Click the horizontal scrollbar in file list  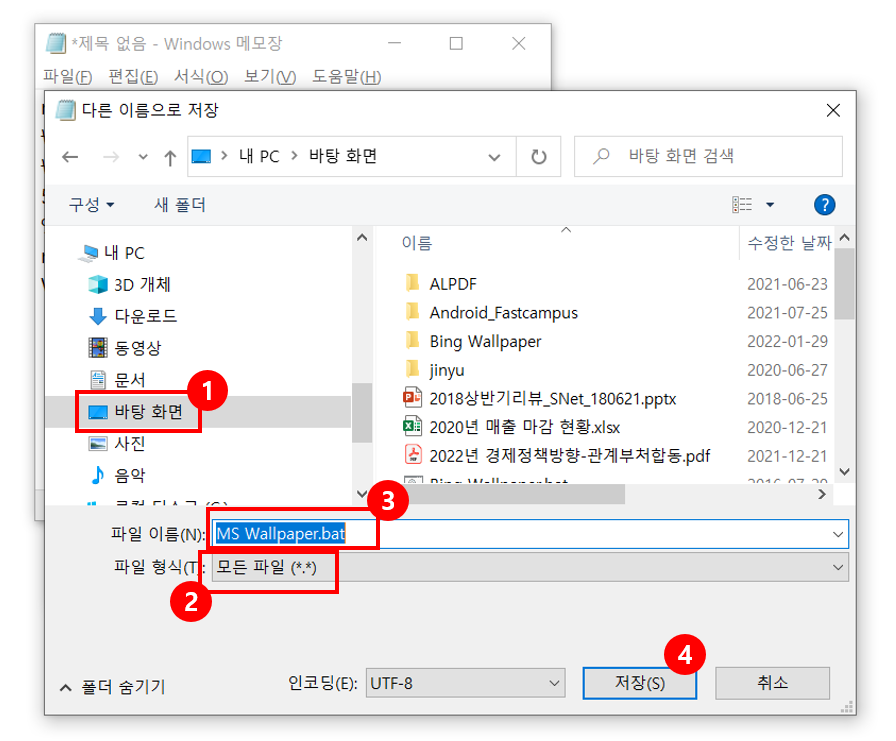coord(500,494)
